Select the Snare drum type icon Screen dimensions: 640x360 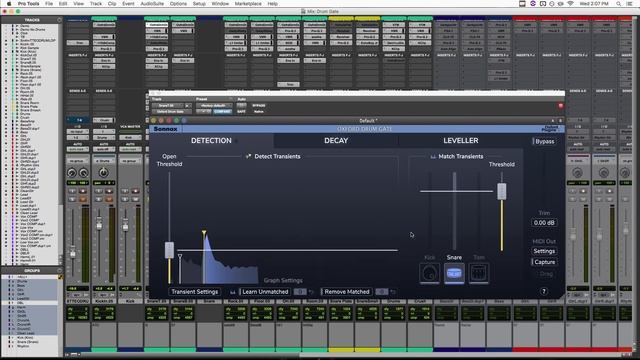tap(454, 273)
